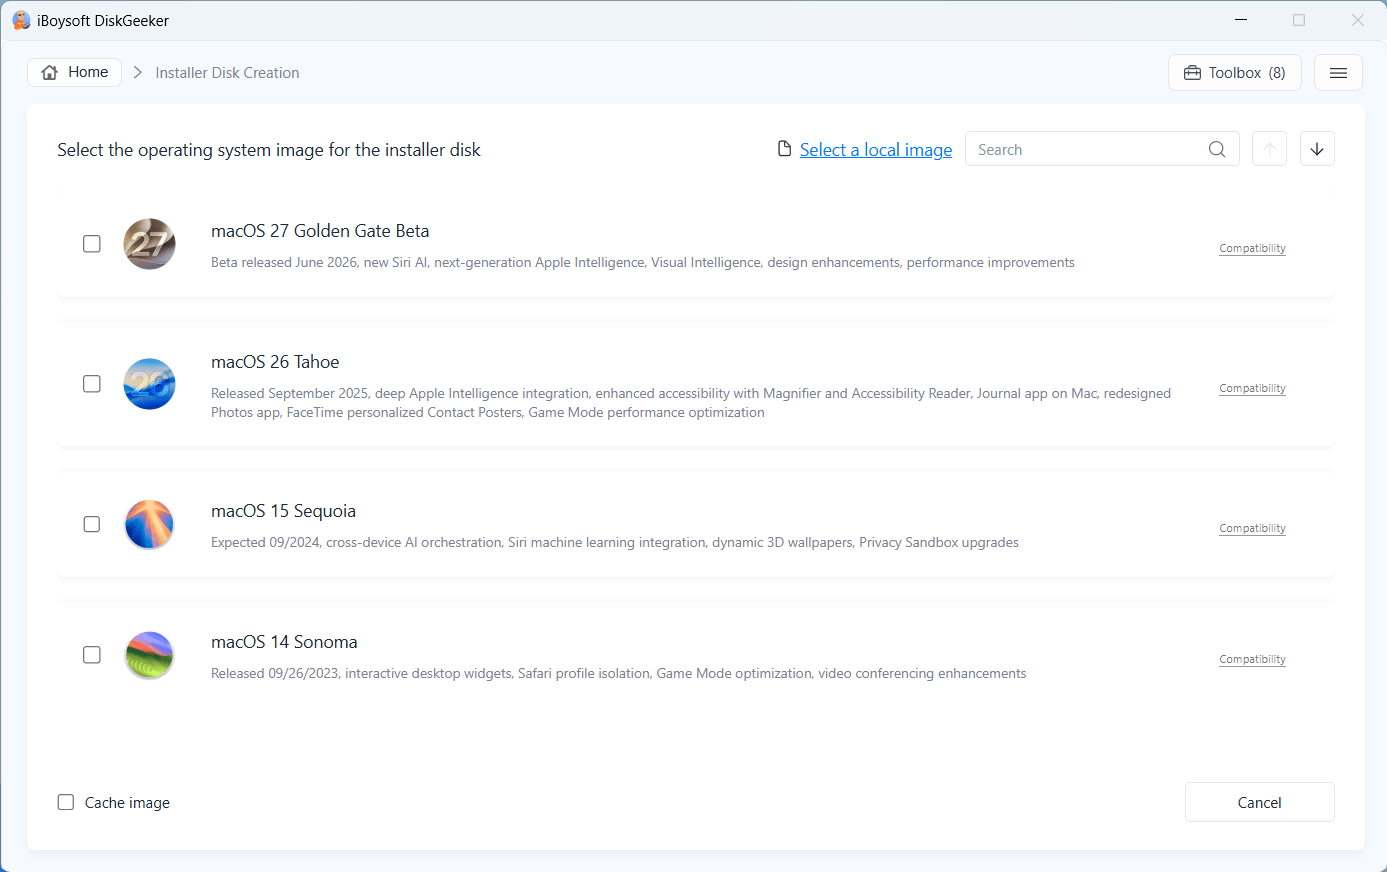The height and width of the screenshot is (872, 1387).
Task: Check the macOS 27 Golden Gate Beta checkbox
Action: (x=92, y=244)
